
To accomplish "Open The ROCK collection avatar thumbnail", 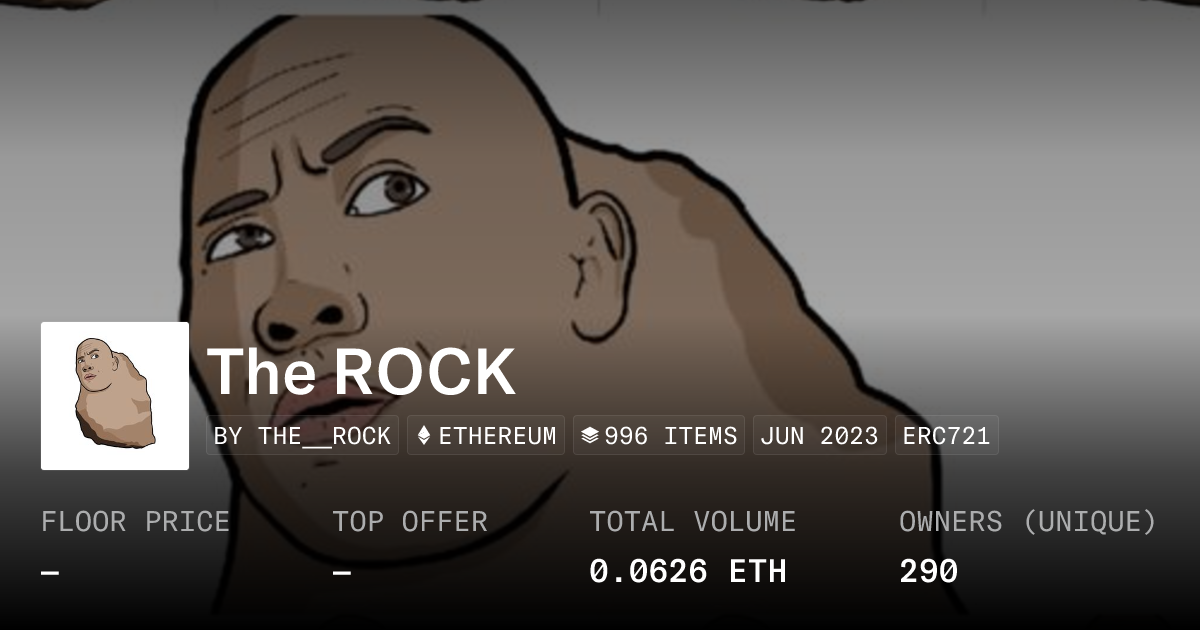I will coord(115,396).
